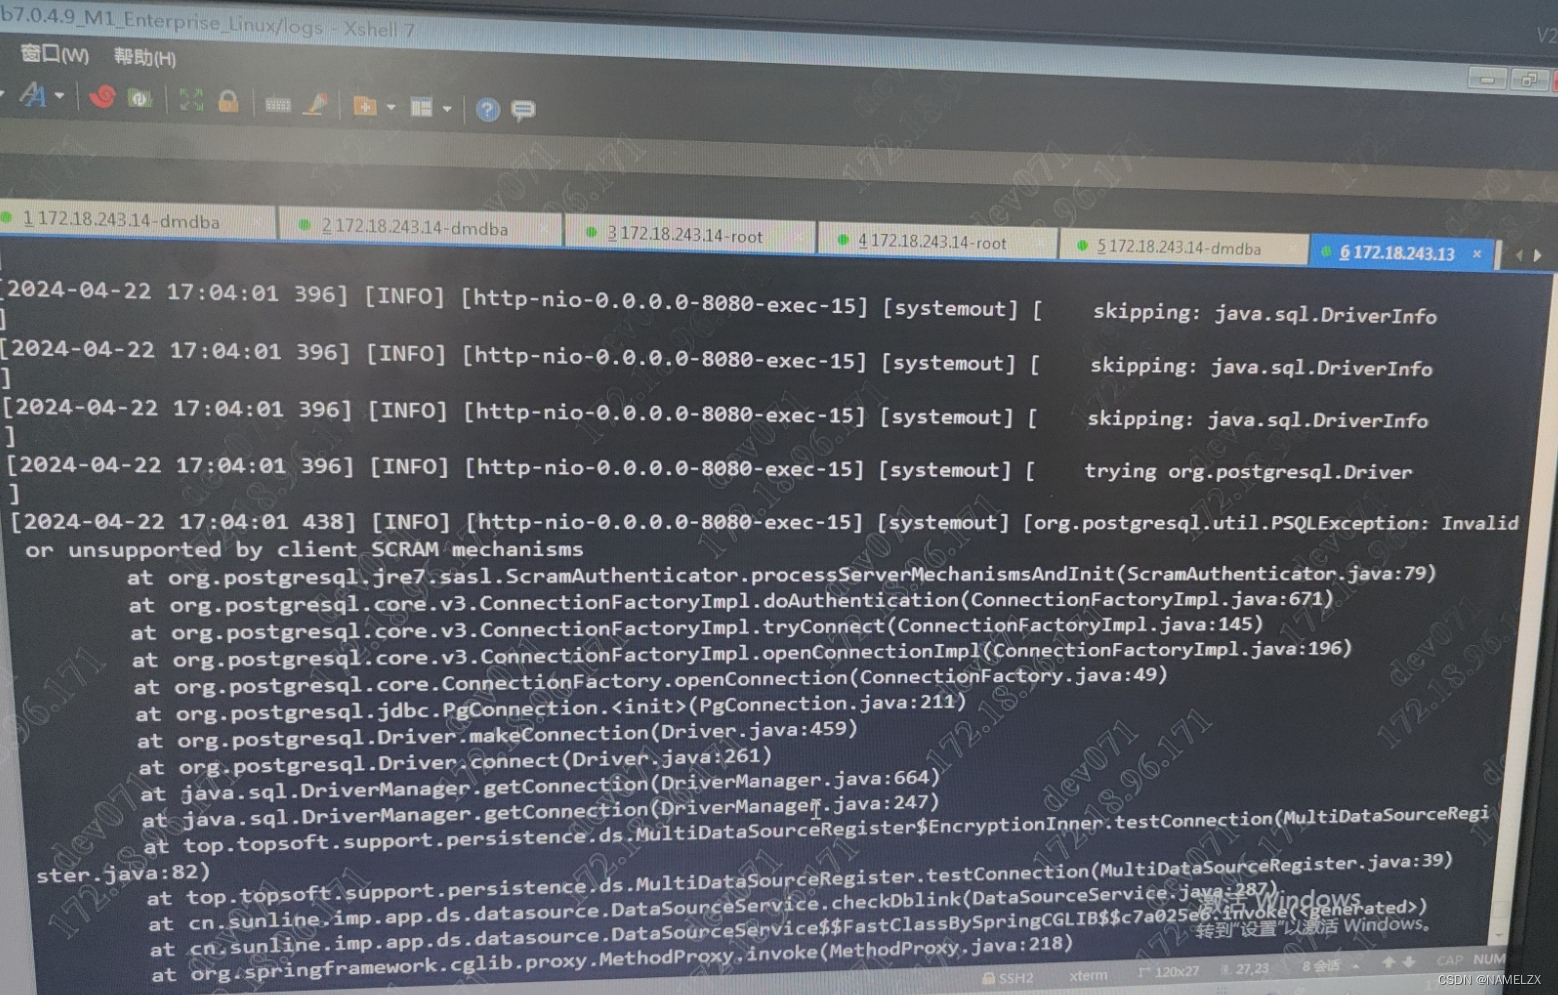Toggle full screen mode icon
The image size is (1558, 995).
point(191,100)
